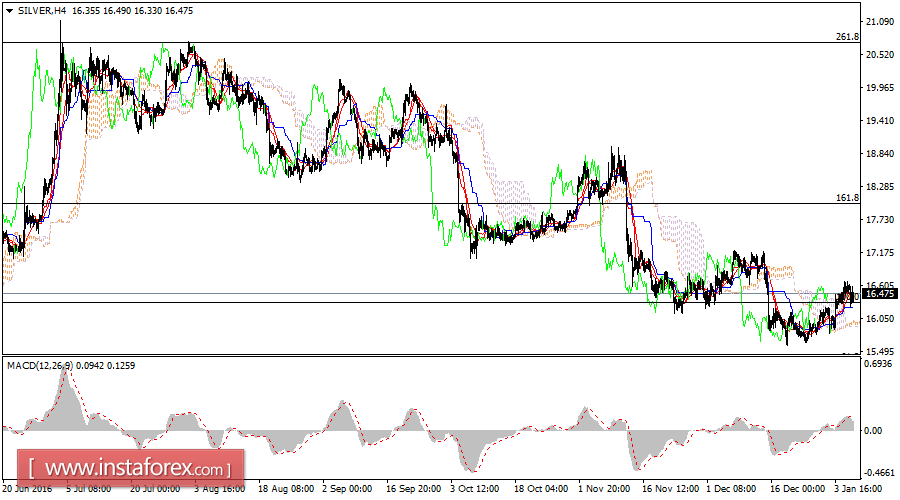
Task: Click the 20.520 price axis value
Action: 880,55
